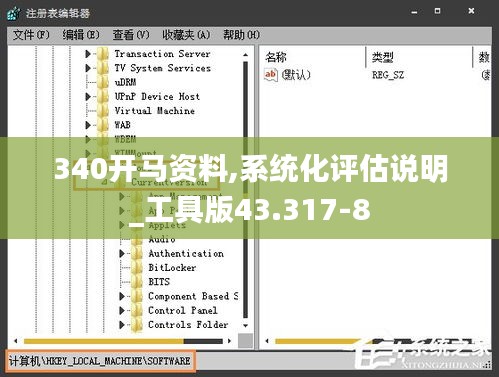Click tree pane vertical scroll down arrow
Screen dimensions: 499x377
tap(246, 326)
